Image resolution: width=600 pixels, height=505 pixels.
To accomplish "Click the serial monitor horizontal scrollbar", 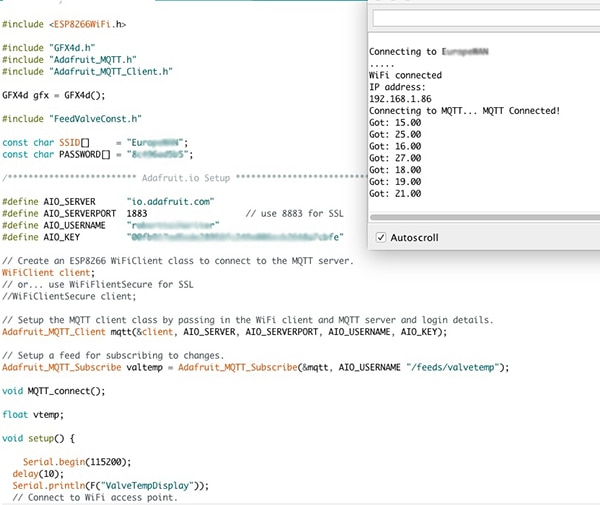I will click(484, 216).
